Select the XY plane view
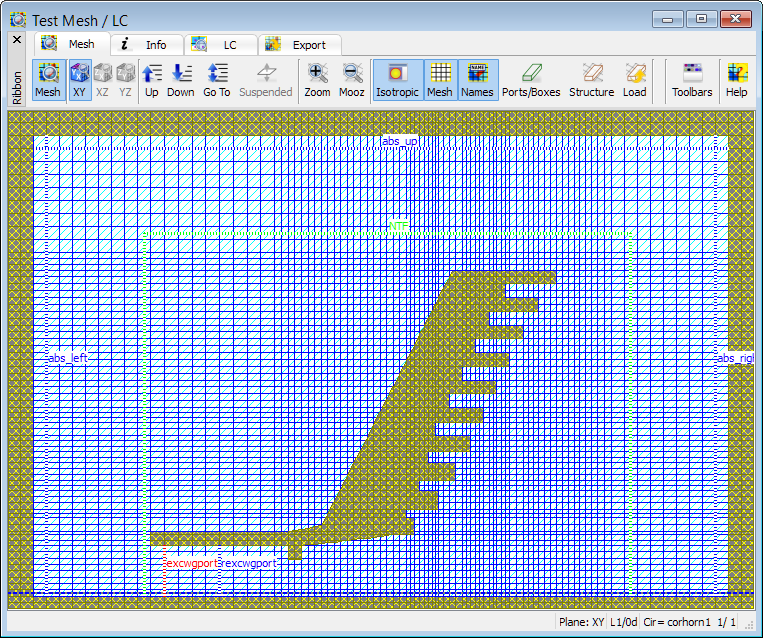This screenshot has width=763, height=638. pos(80,80)
